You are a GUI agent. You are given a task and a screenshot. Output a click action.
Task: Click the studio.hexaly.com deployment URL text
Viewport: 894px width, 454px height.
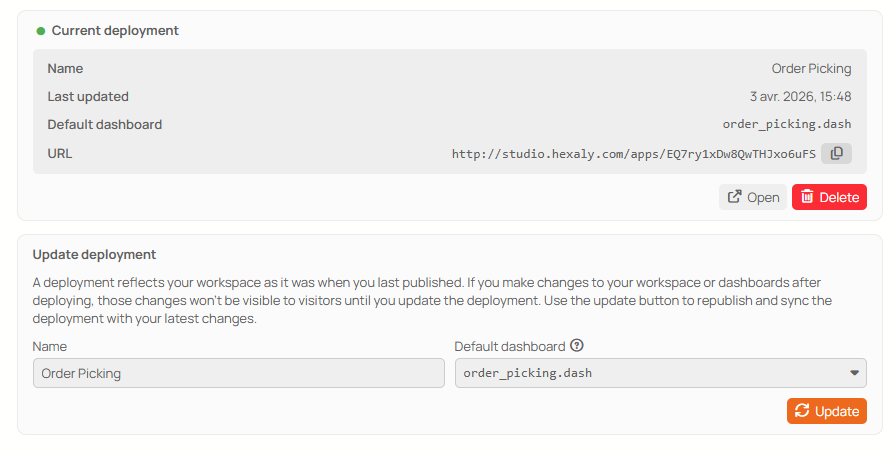tap(633, 154)
